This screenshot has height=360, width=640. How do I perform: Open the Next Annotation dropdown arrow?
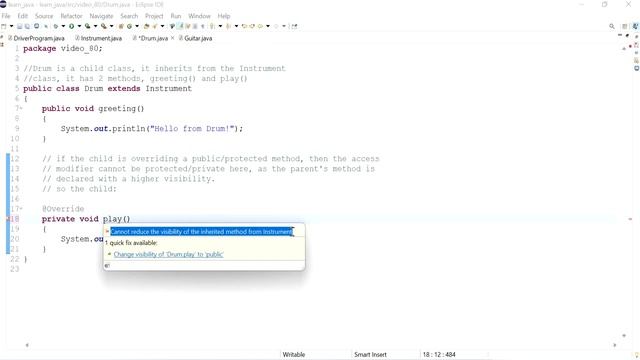click(220, 26)
